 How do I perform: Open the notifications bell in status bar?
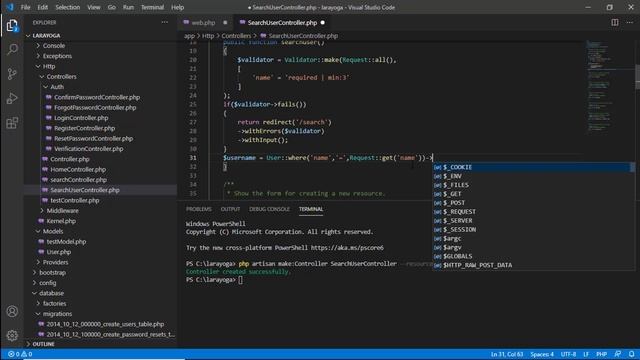click(x=631, y=354)
